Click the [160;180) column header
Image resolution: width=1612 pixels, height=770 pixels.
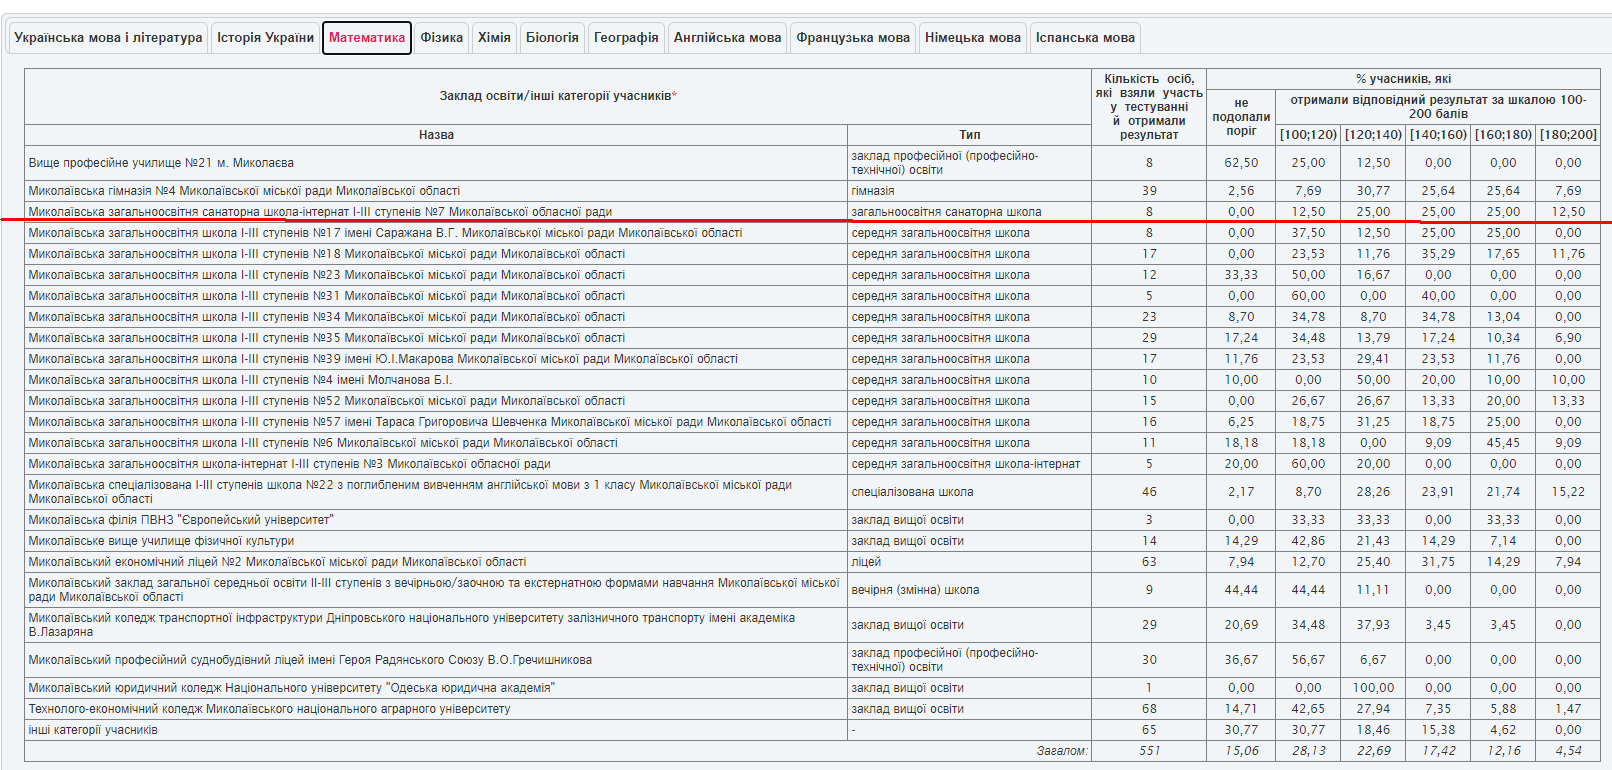(x=1503, y=135)
